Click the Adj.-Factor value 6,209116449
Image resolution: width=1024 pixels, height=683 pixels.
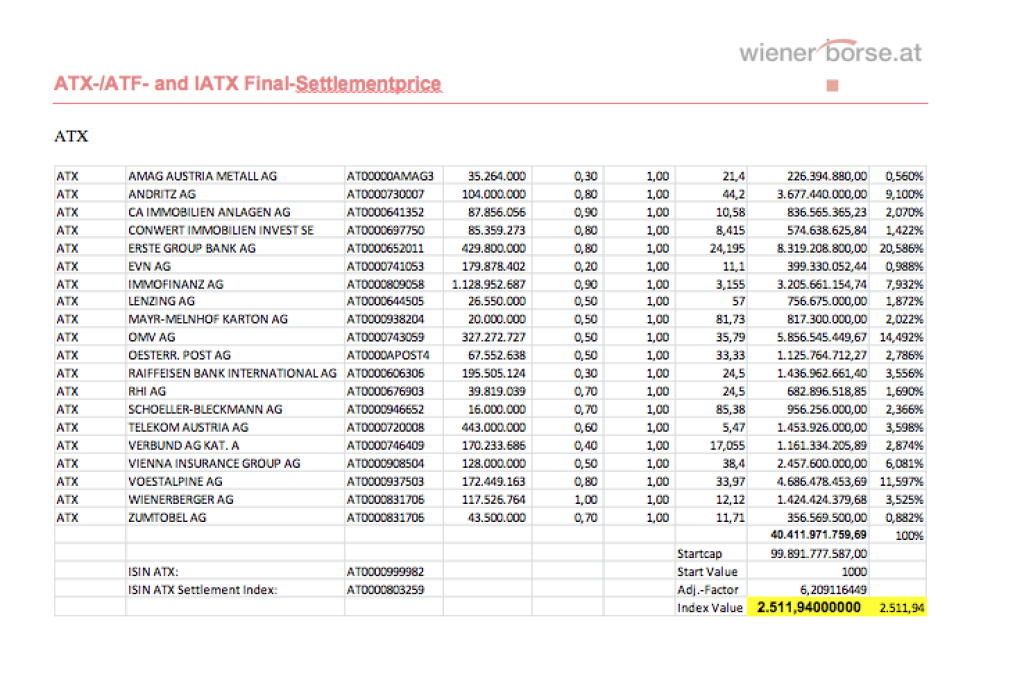[x=827, y=589]
